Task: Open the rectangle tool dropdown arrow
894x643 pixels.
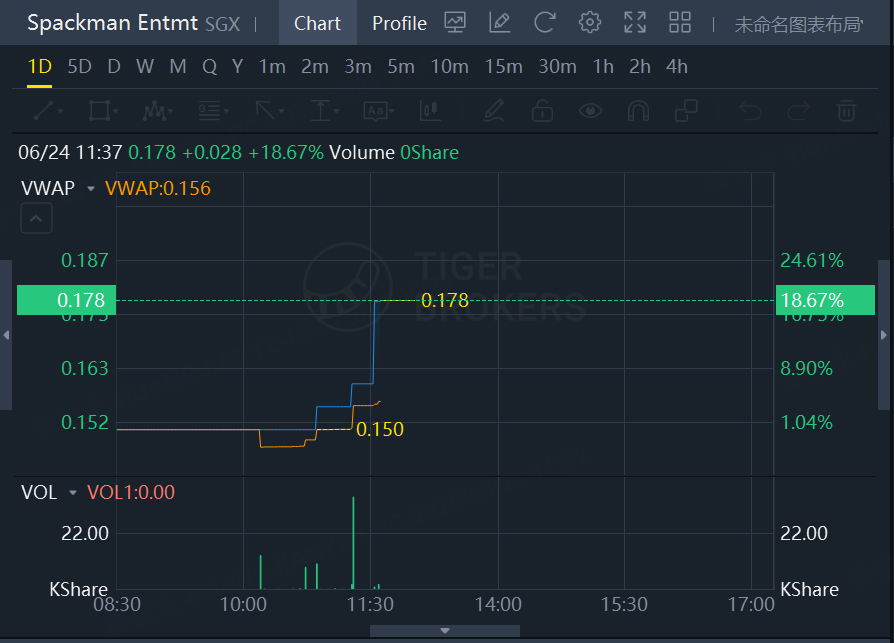Action: point(115,111)
